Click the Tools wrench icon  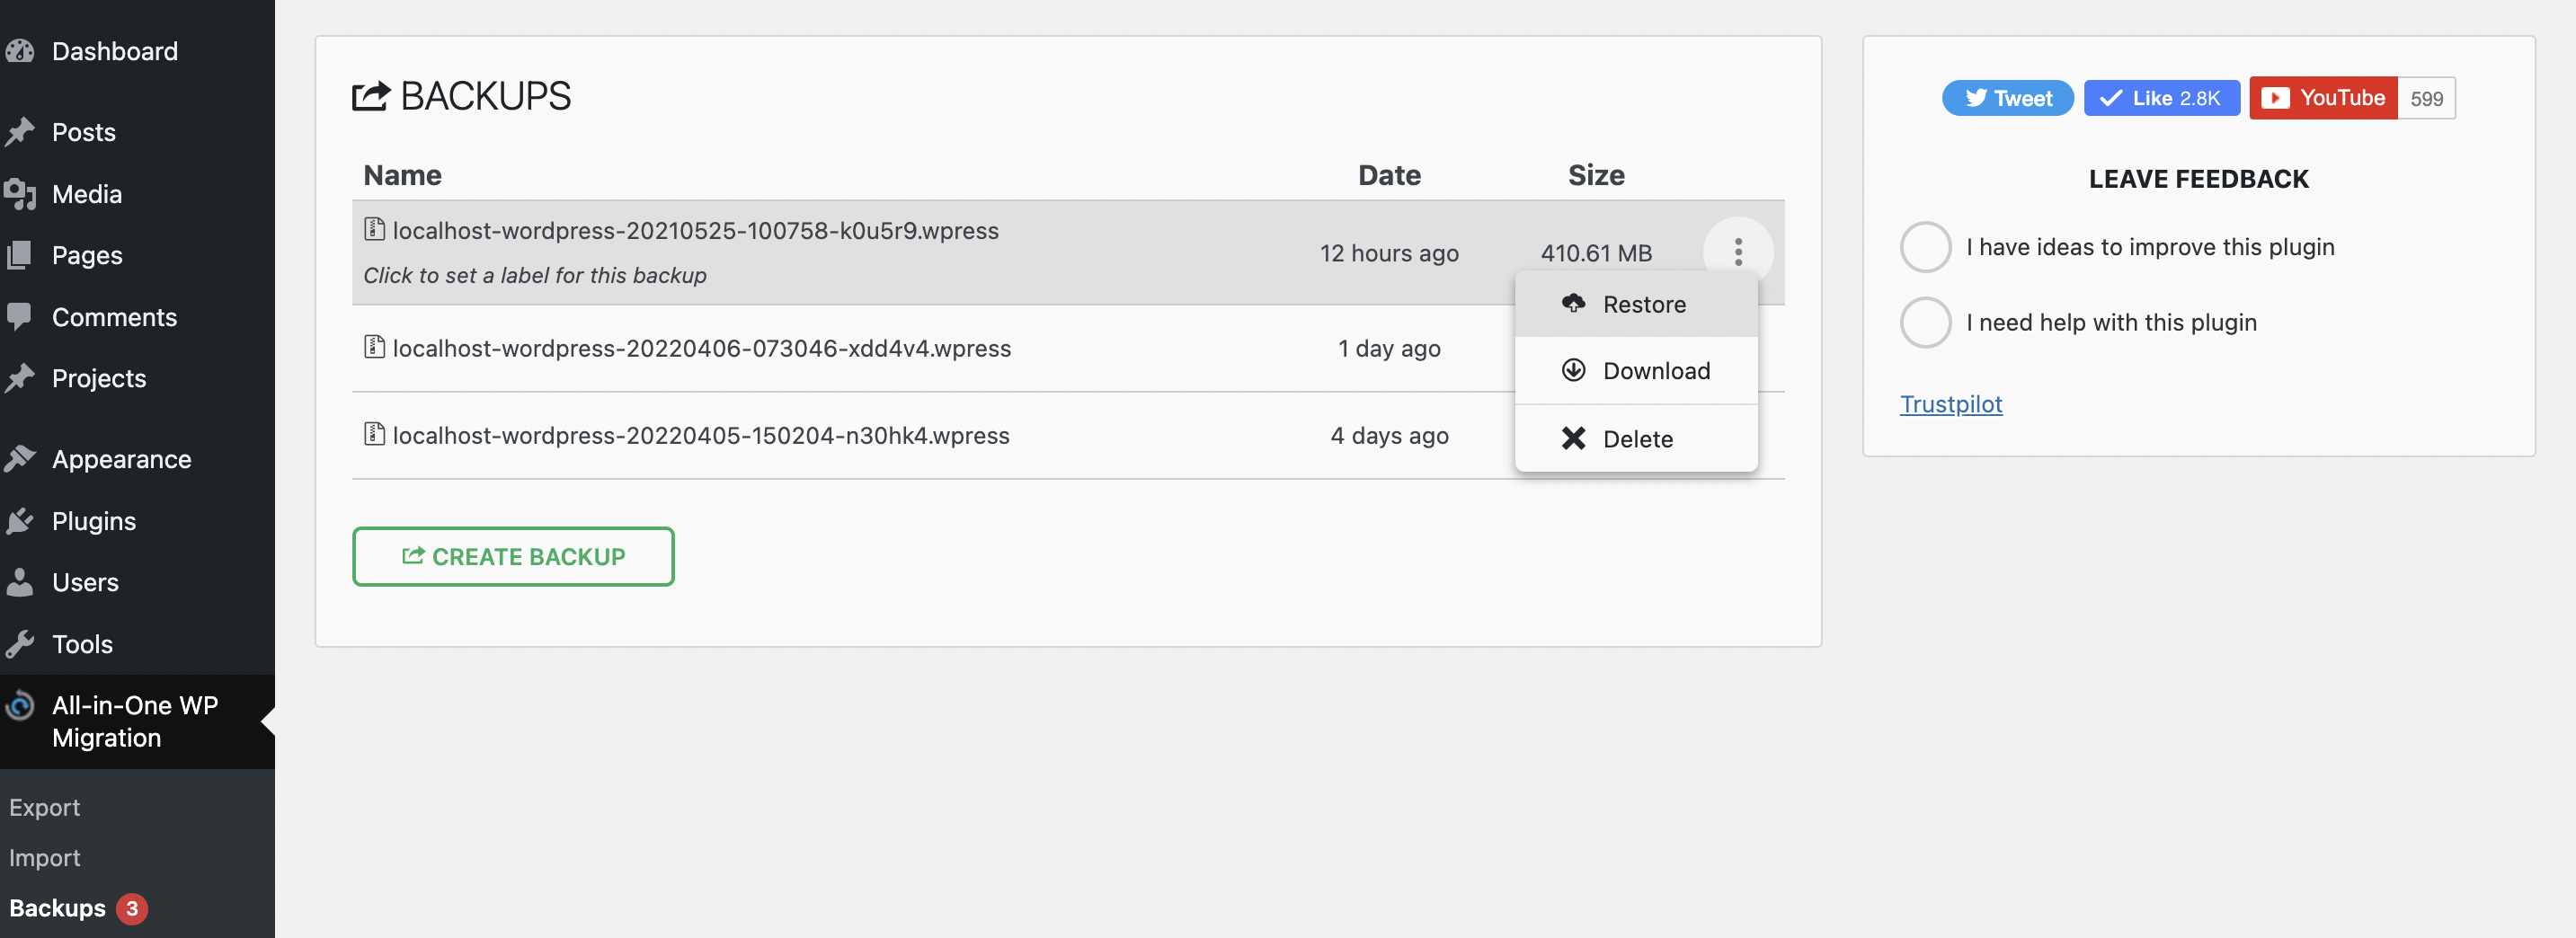[20, 644]
